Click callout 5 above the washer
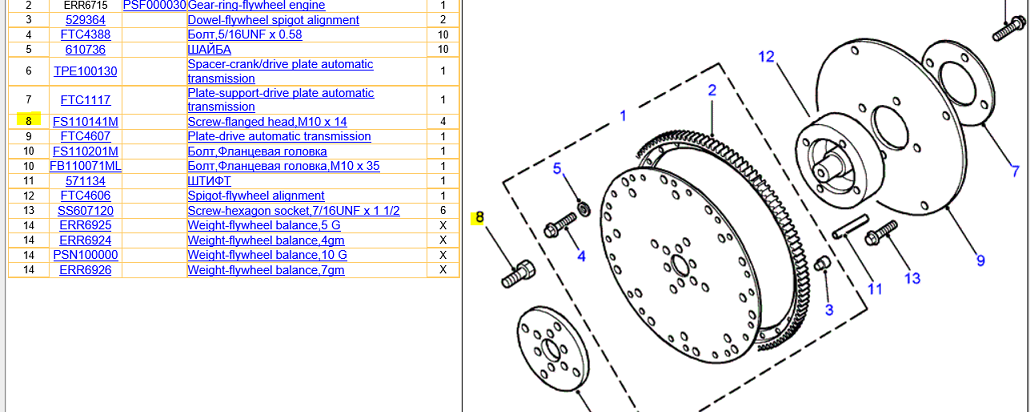This screenshot has width=1030, height=412. pos(559,167)
